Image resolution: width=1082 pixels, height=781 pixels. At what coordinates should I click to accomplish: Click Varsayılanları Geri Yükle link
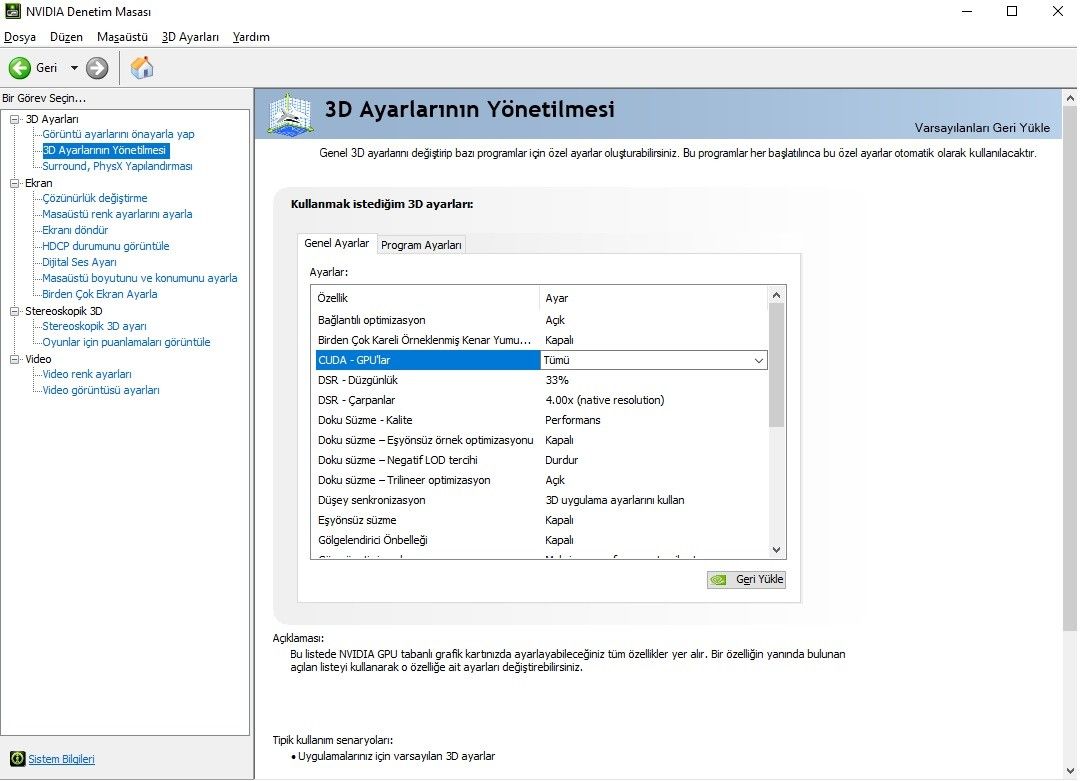tap(982, 128)
